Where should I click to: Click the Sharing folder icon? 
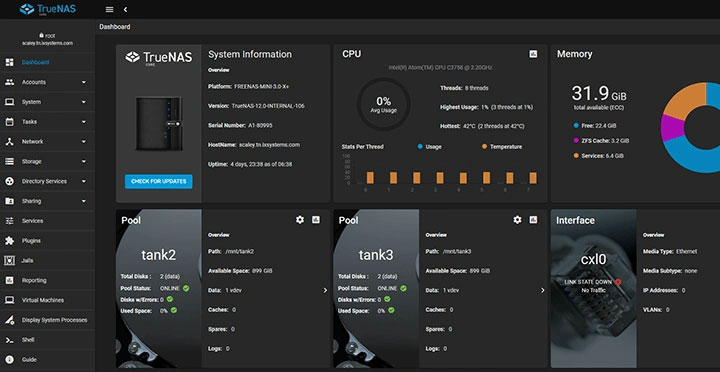coord(9,201)
